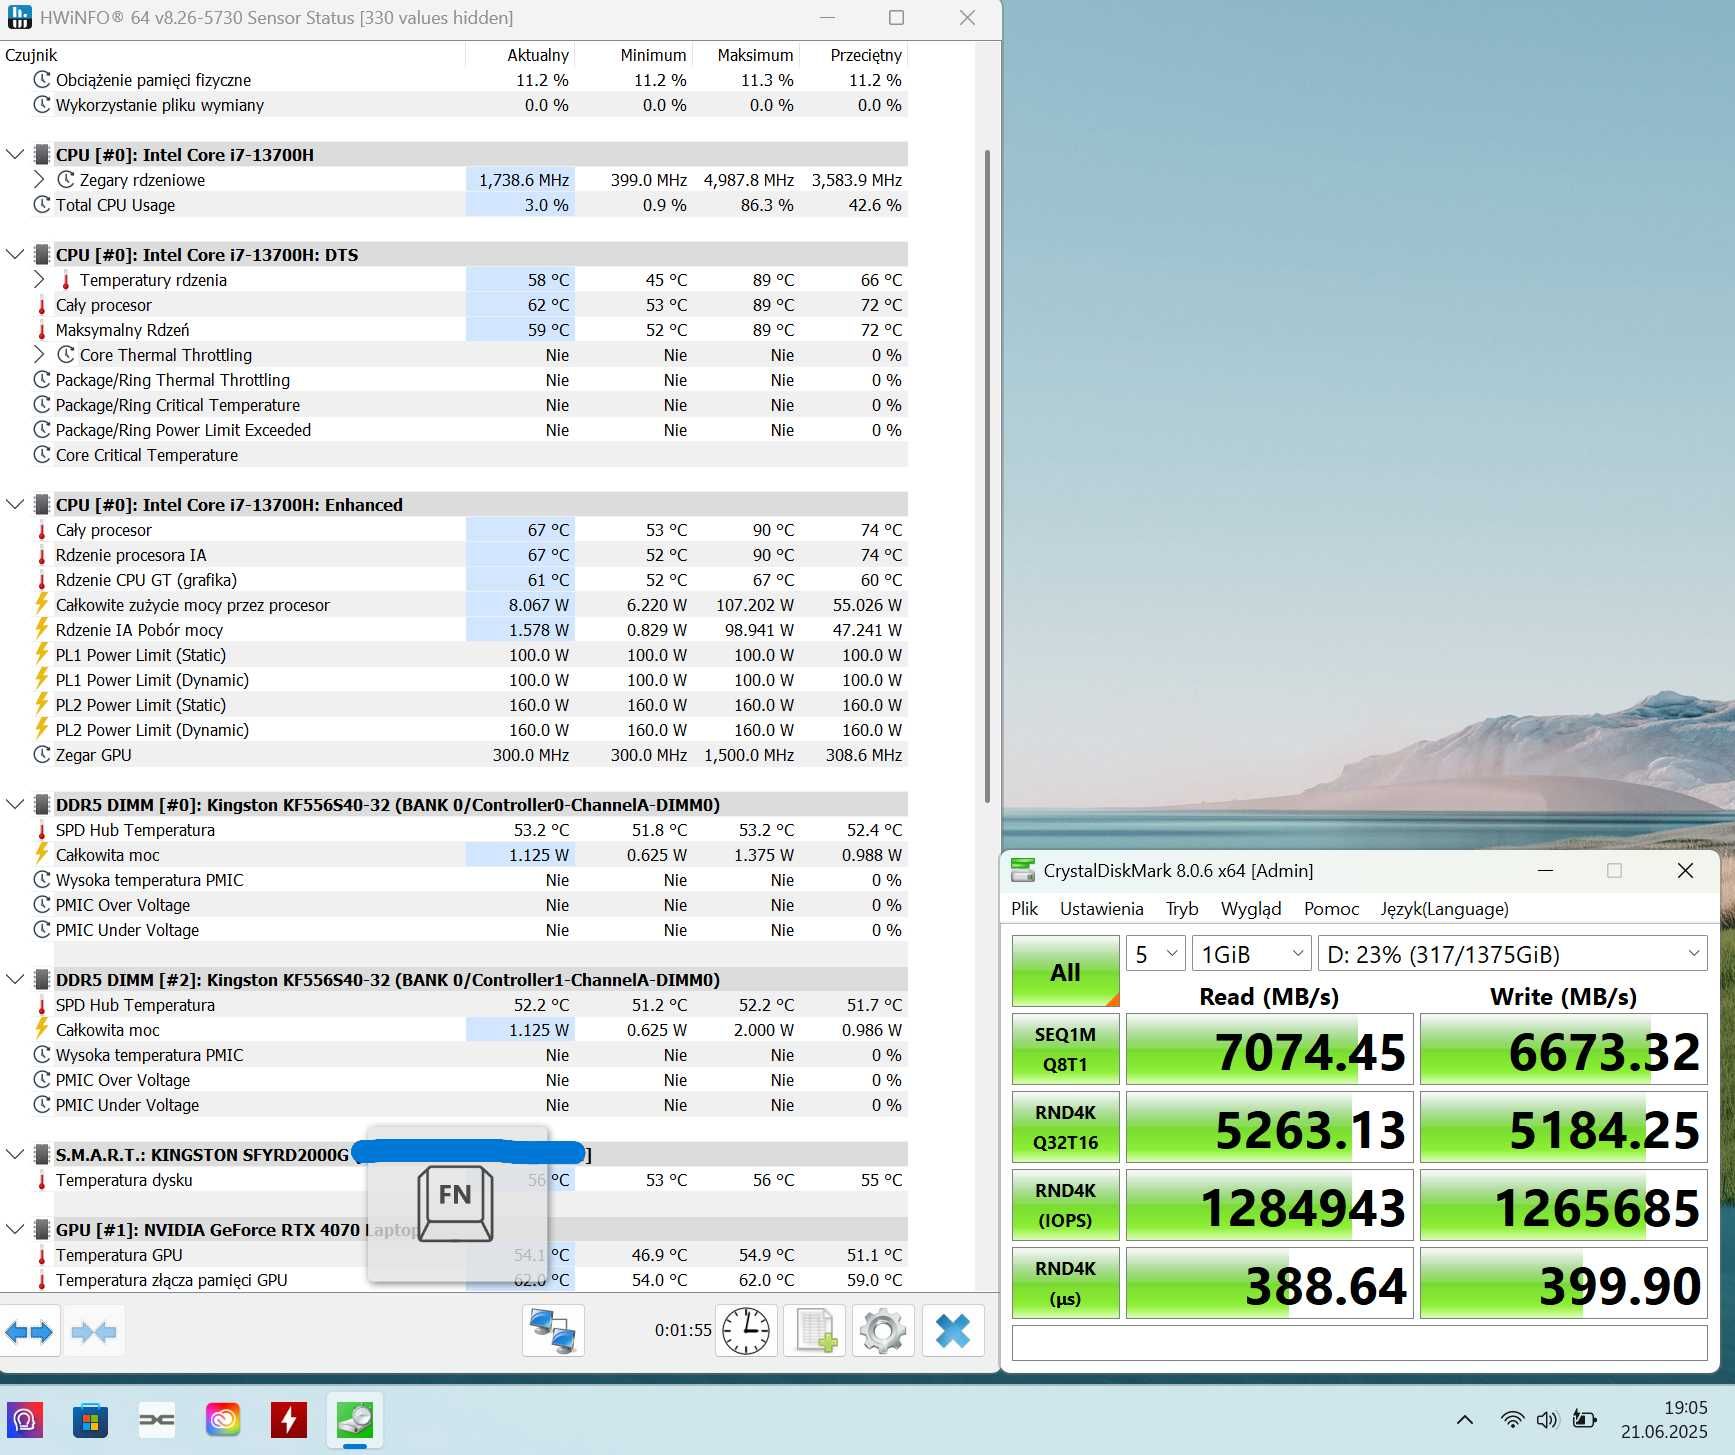Image resolution: width=1735 pixels, height=1455 pixels.
Task: Expand the Temperatury rdzenia row
Action: 39,280
